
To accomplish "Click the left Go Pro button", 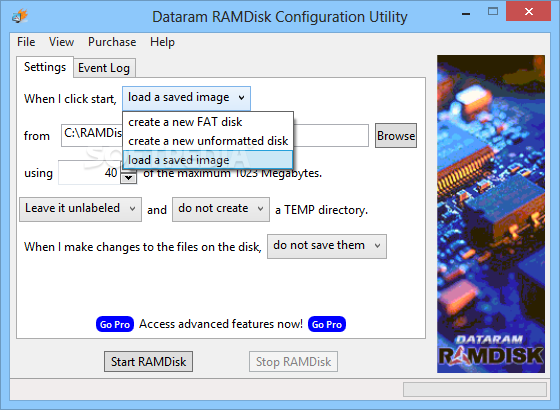I will [115, 324].
